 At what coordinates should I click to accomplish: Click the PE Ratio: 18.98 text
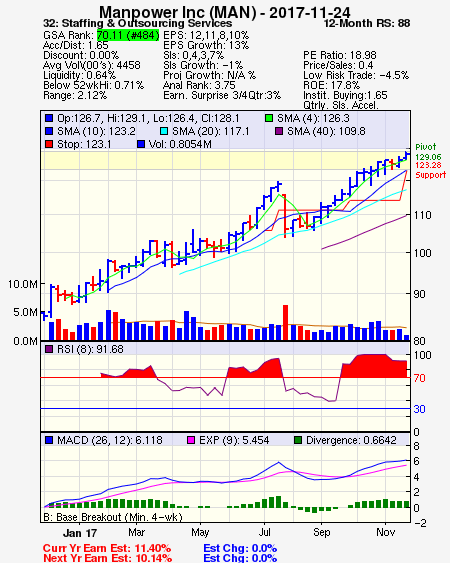point(340,55)
